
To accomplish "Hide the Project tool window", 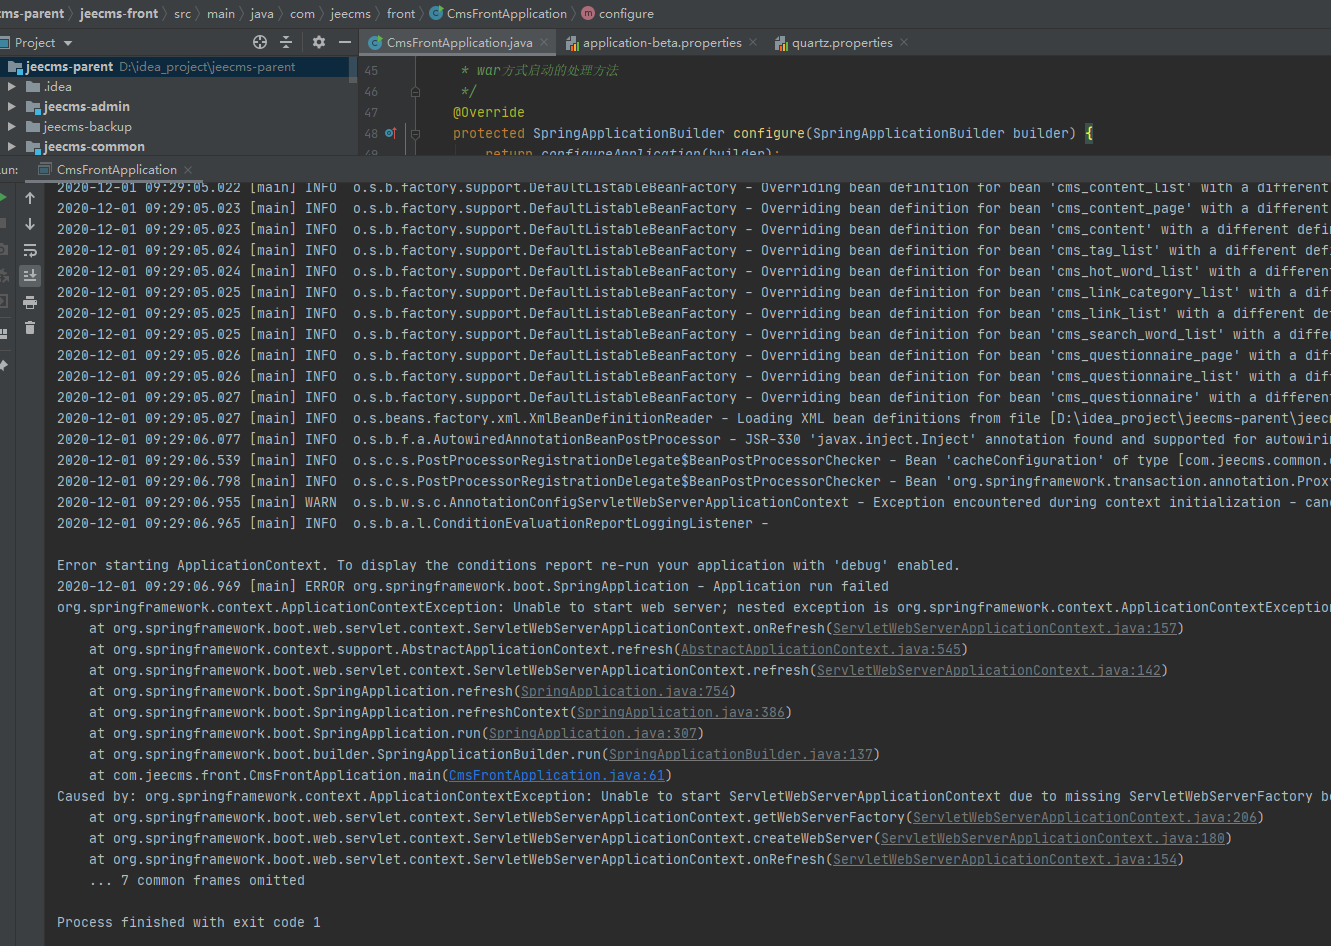I will point(344,42).
